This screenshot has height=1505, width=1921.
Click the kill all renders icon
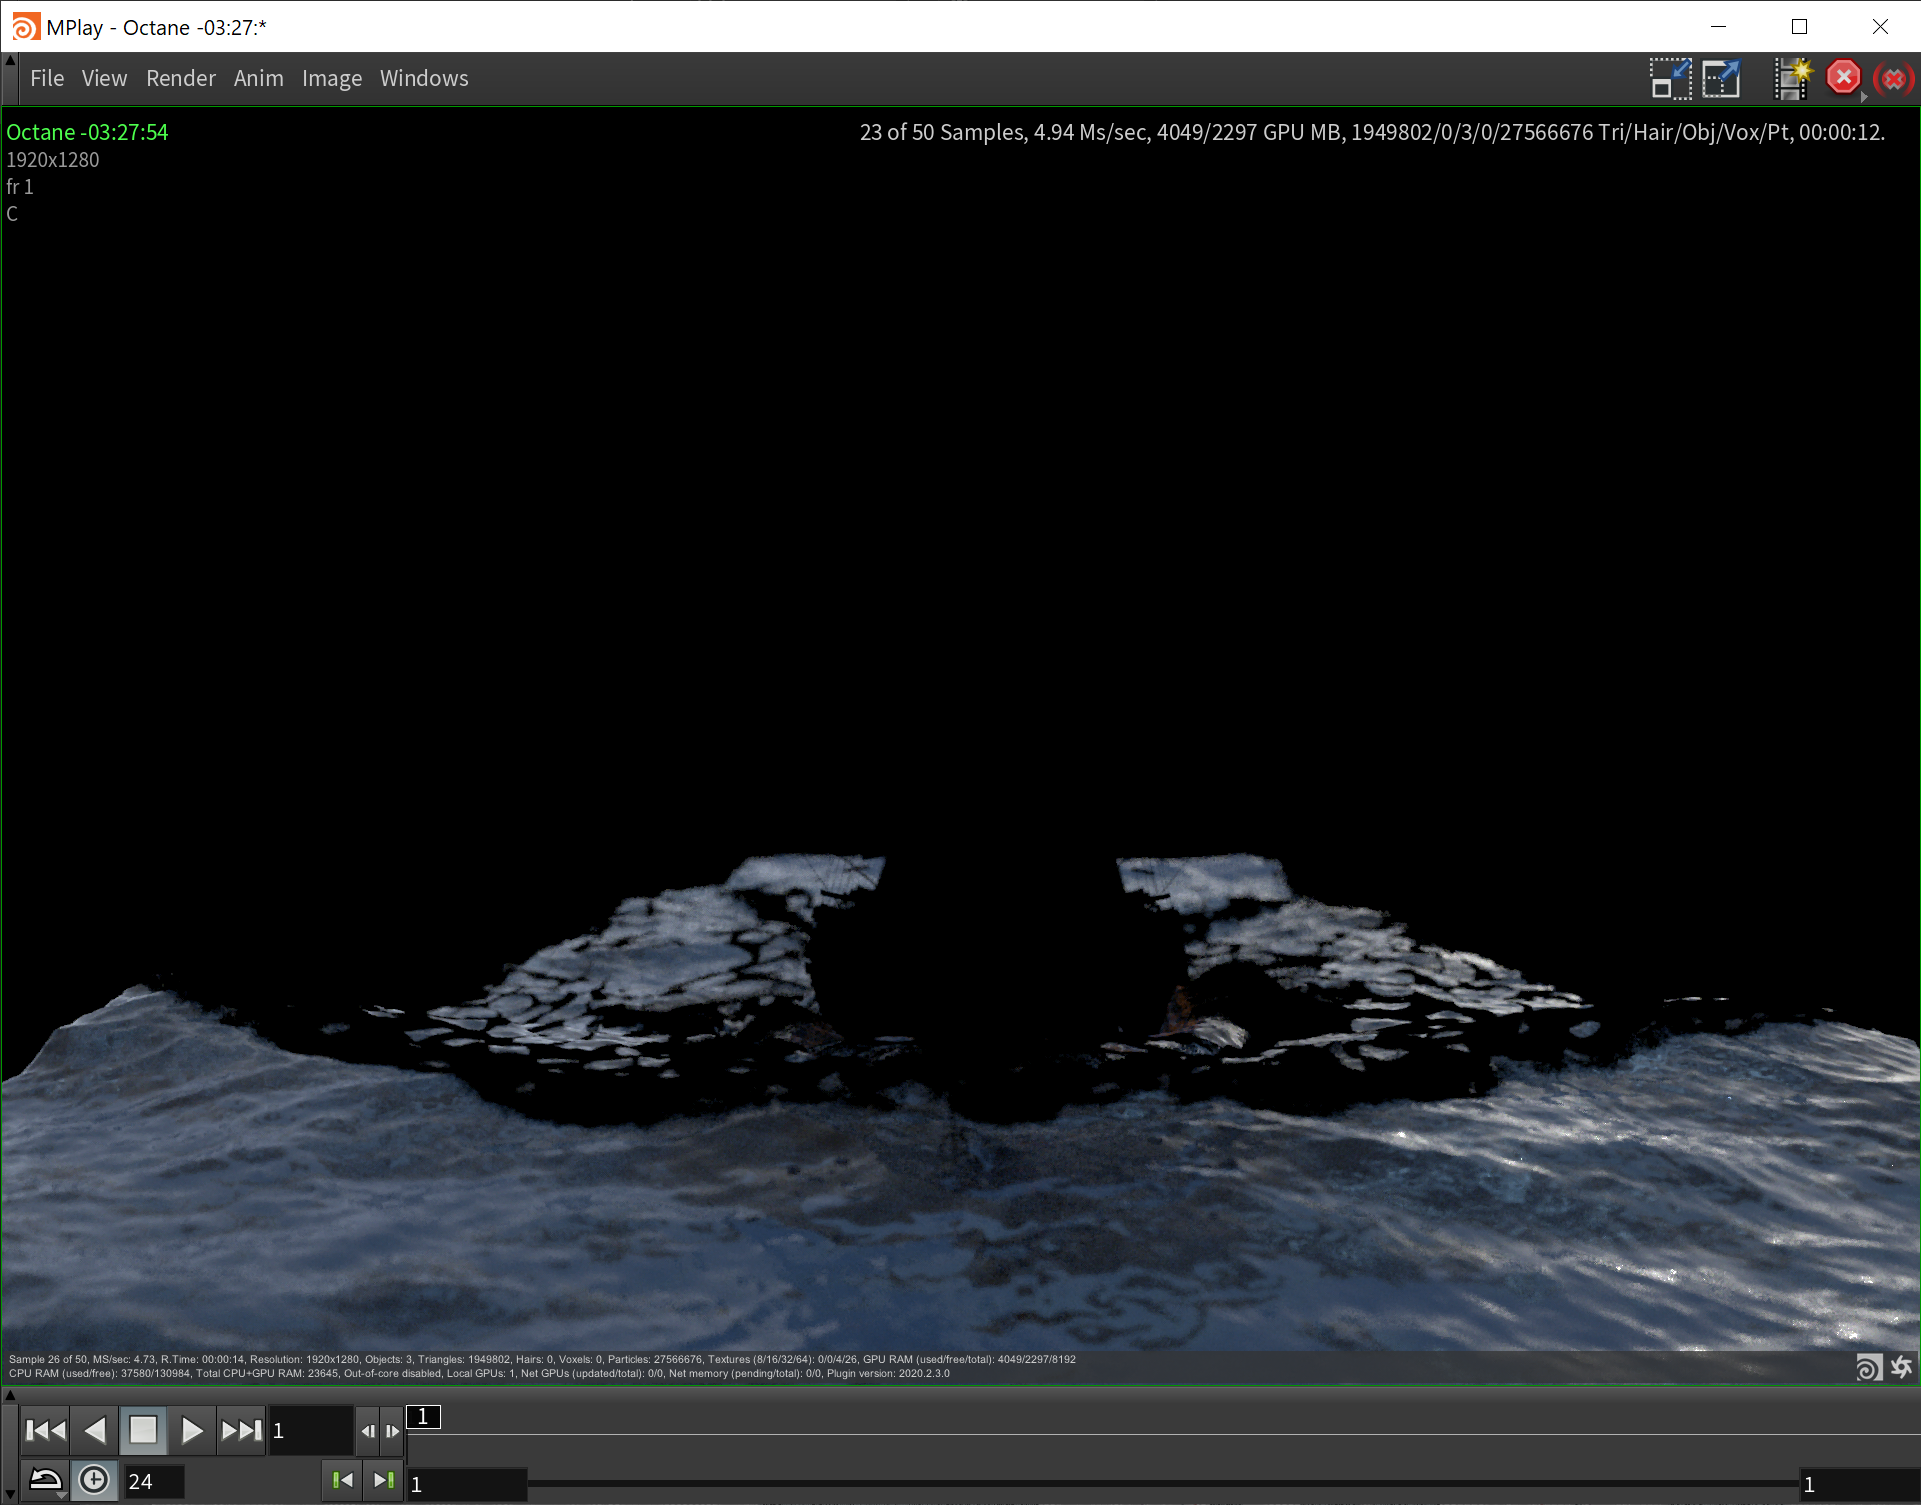(x=1893, y=78)
